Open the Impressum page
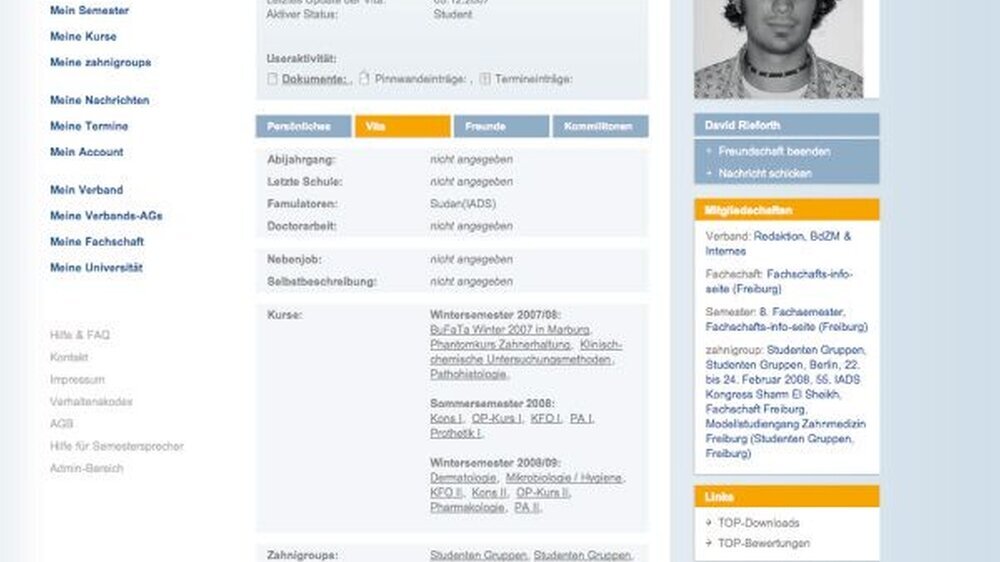This screenshot has height=562, width=1000. [x=77, y=380]
